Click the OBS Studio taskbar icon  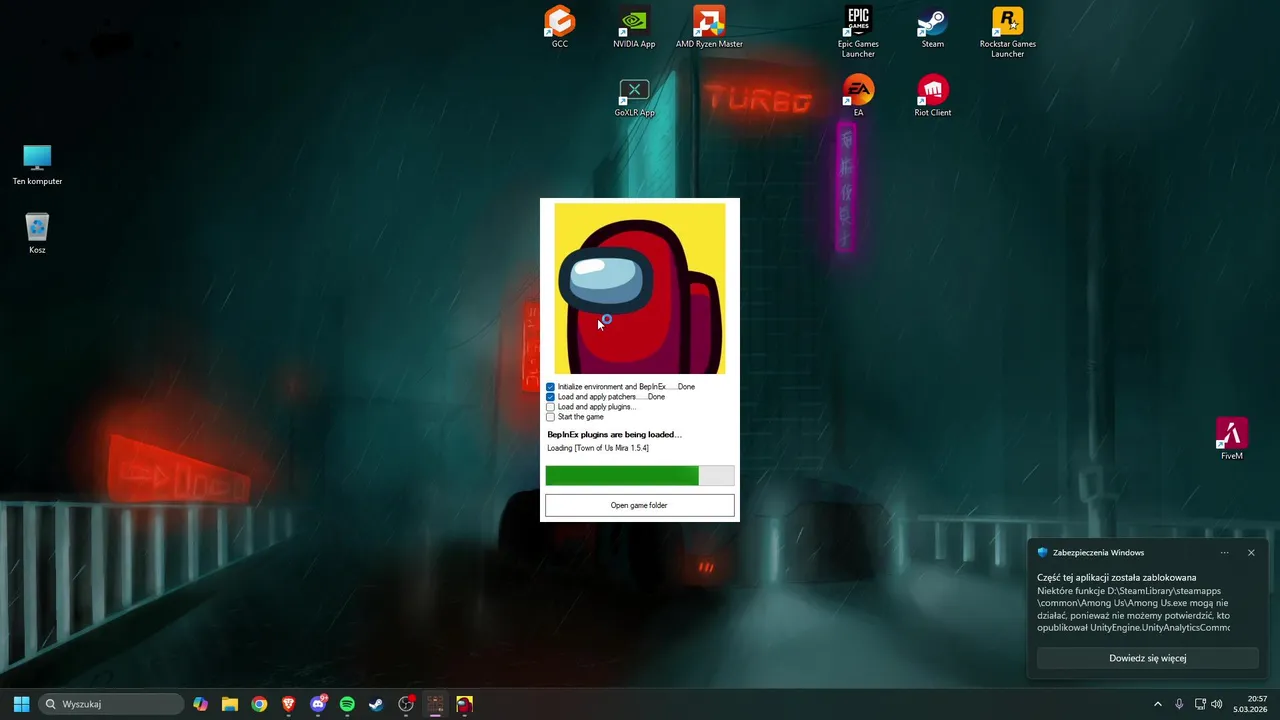click(406, 704)
